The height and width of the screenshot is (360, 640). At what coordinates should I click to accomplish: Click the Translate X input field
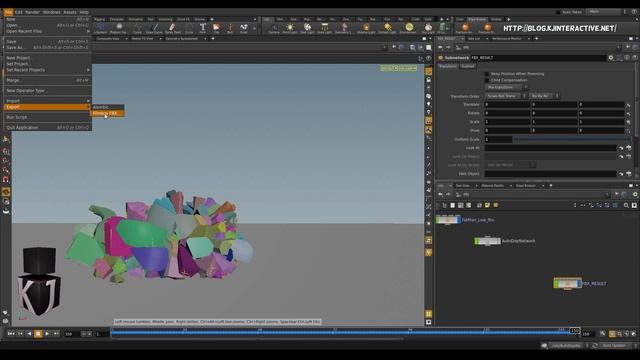coord(507,104)
